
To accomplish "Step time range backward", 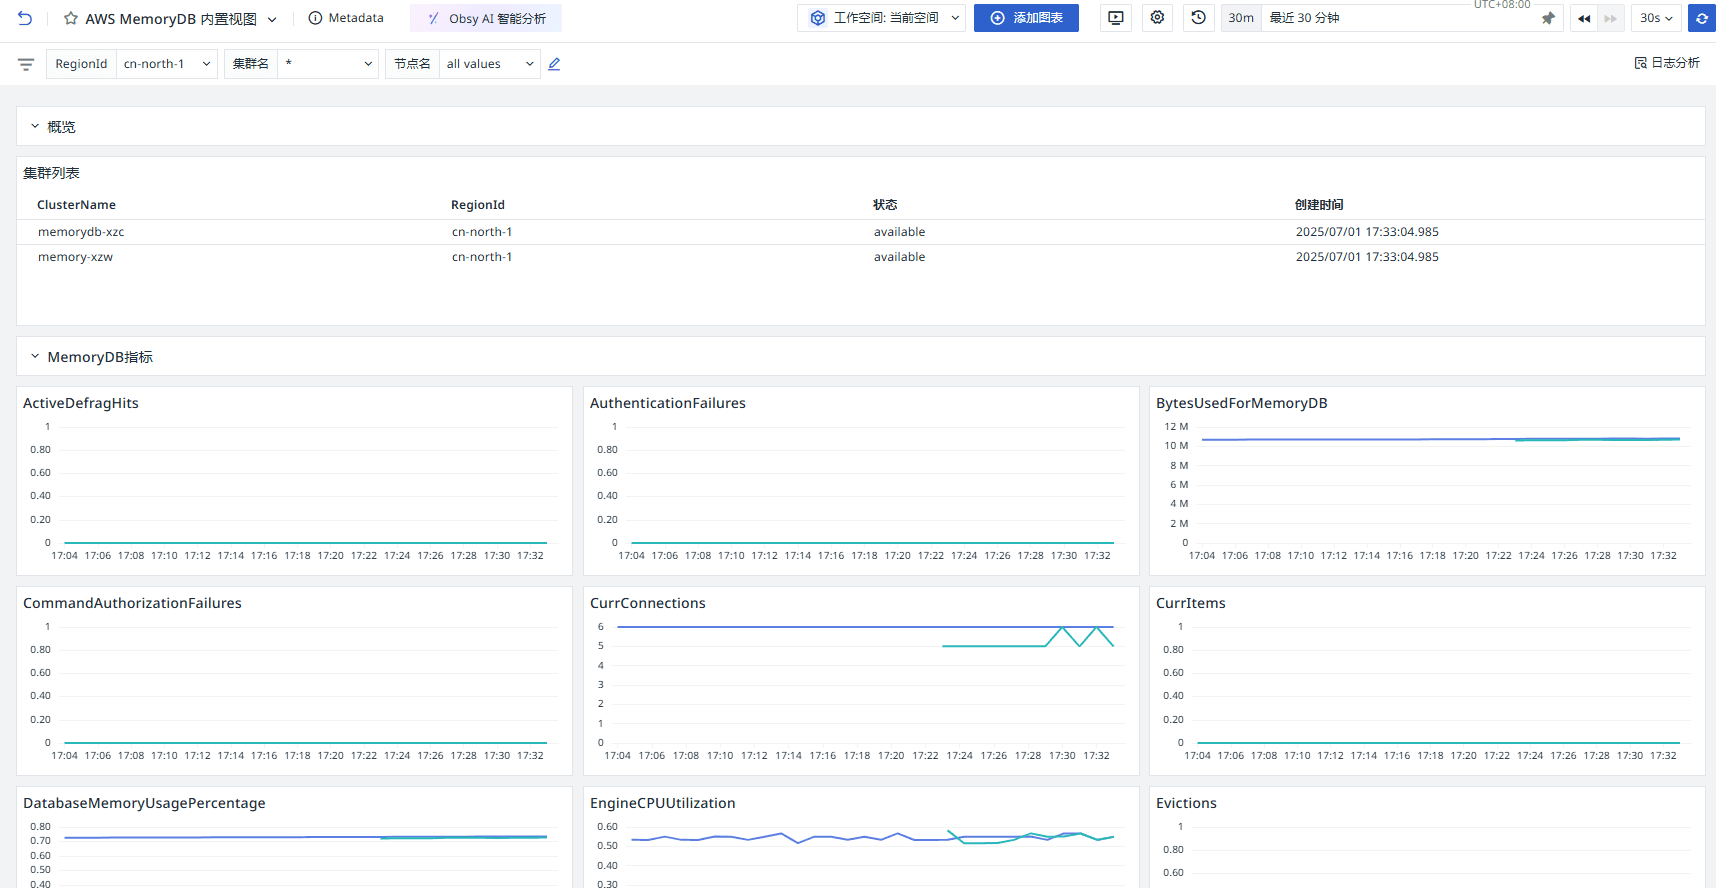I will coord(1584,18).
